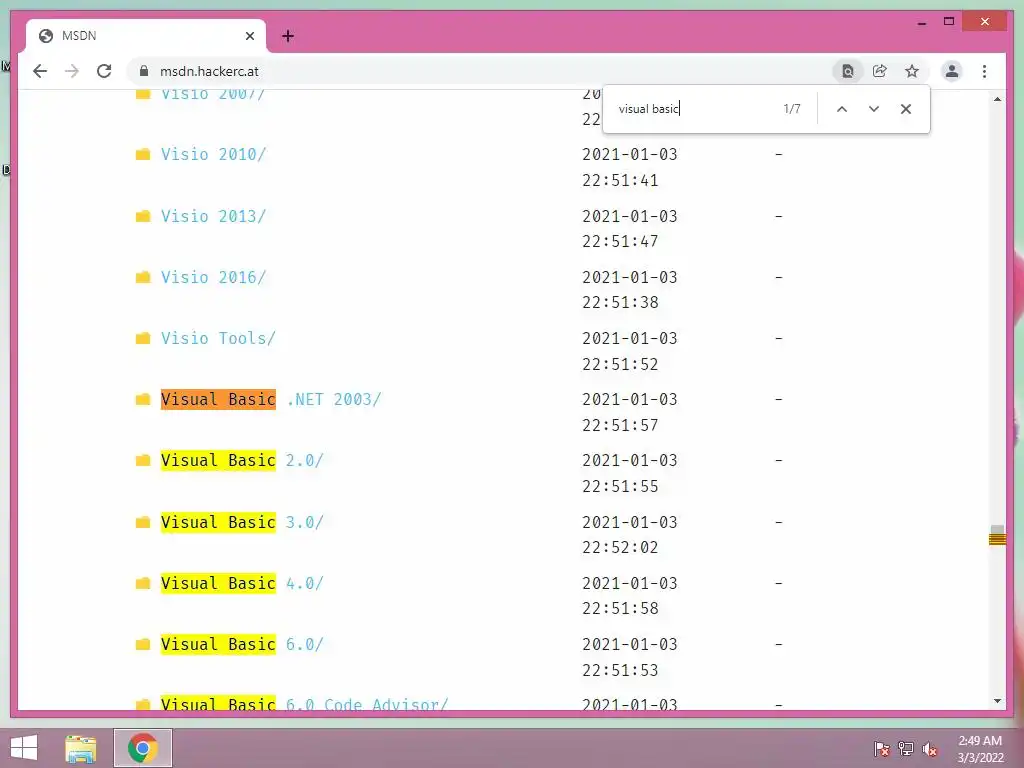
Task: Open the Visio 2010/ folder
Action: (x=214, y=154)
